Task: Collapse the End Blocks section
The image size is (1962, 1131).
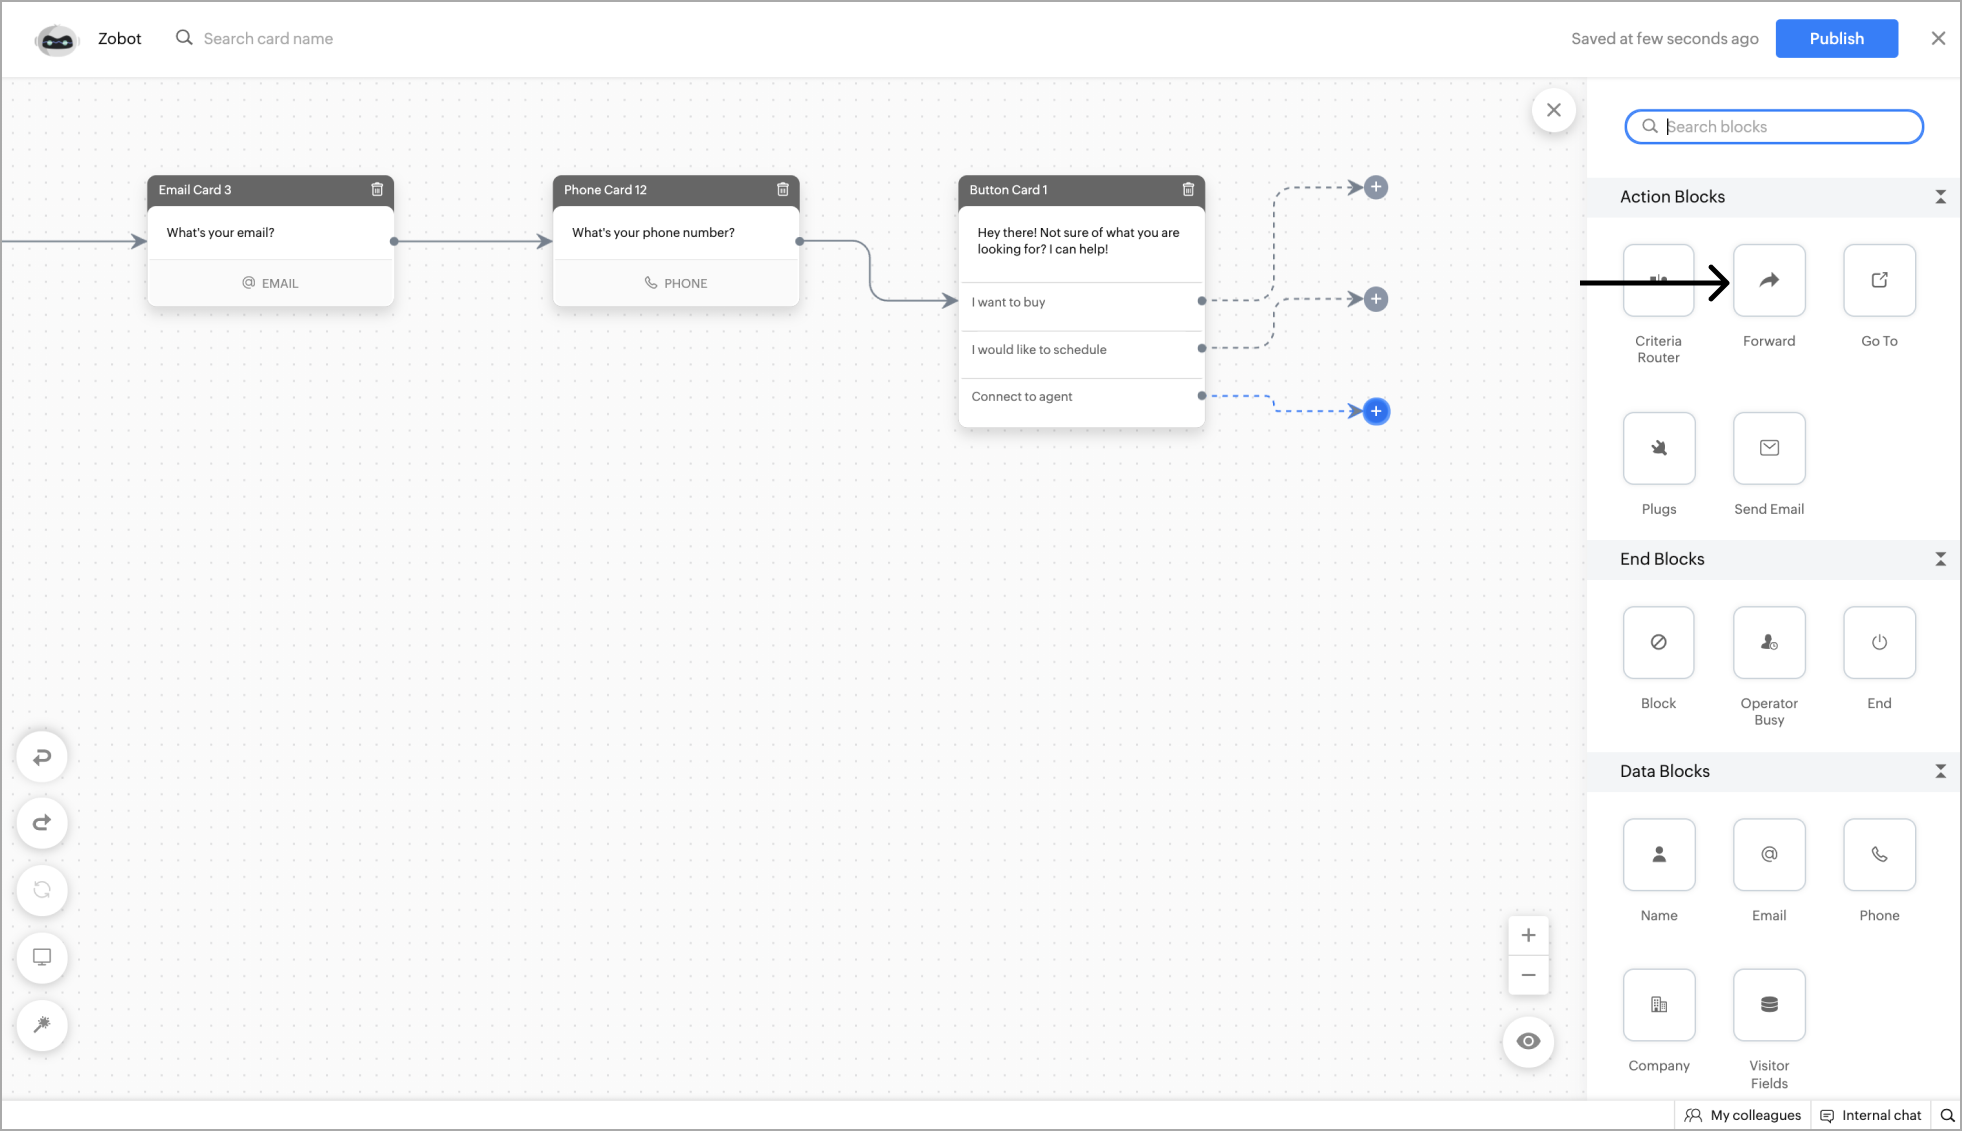Action: tap(1940, 559)
